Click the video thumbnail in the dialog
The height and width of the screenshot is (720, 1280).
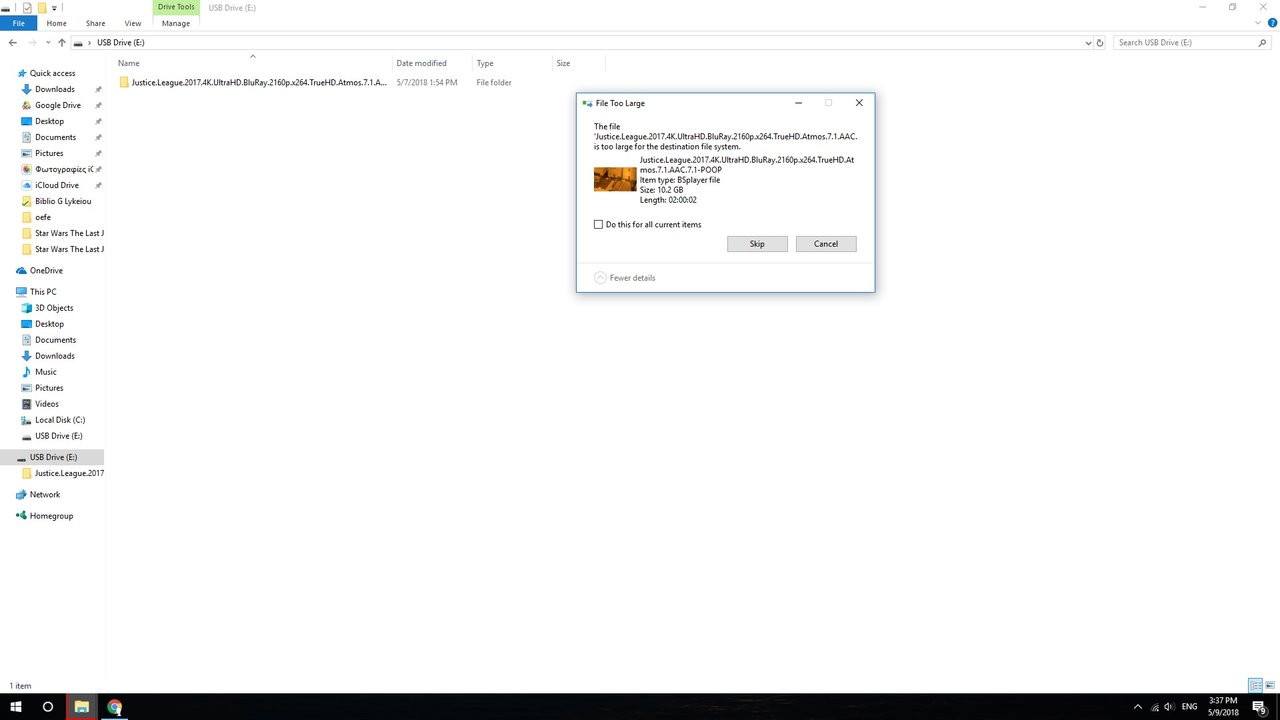point(615,179)
